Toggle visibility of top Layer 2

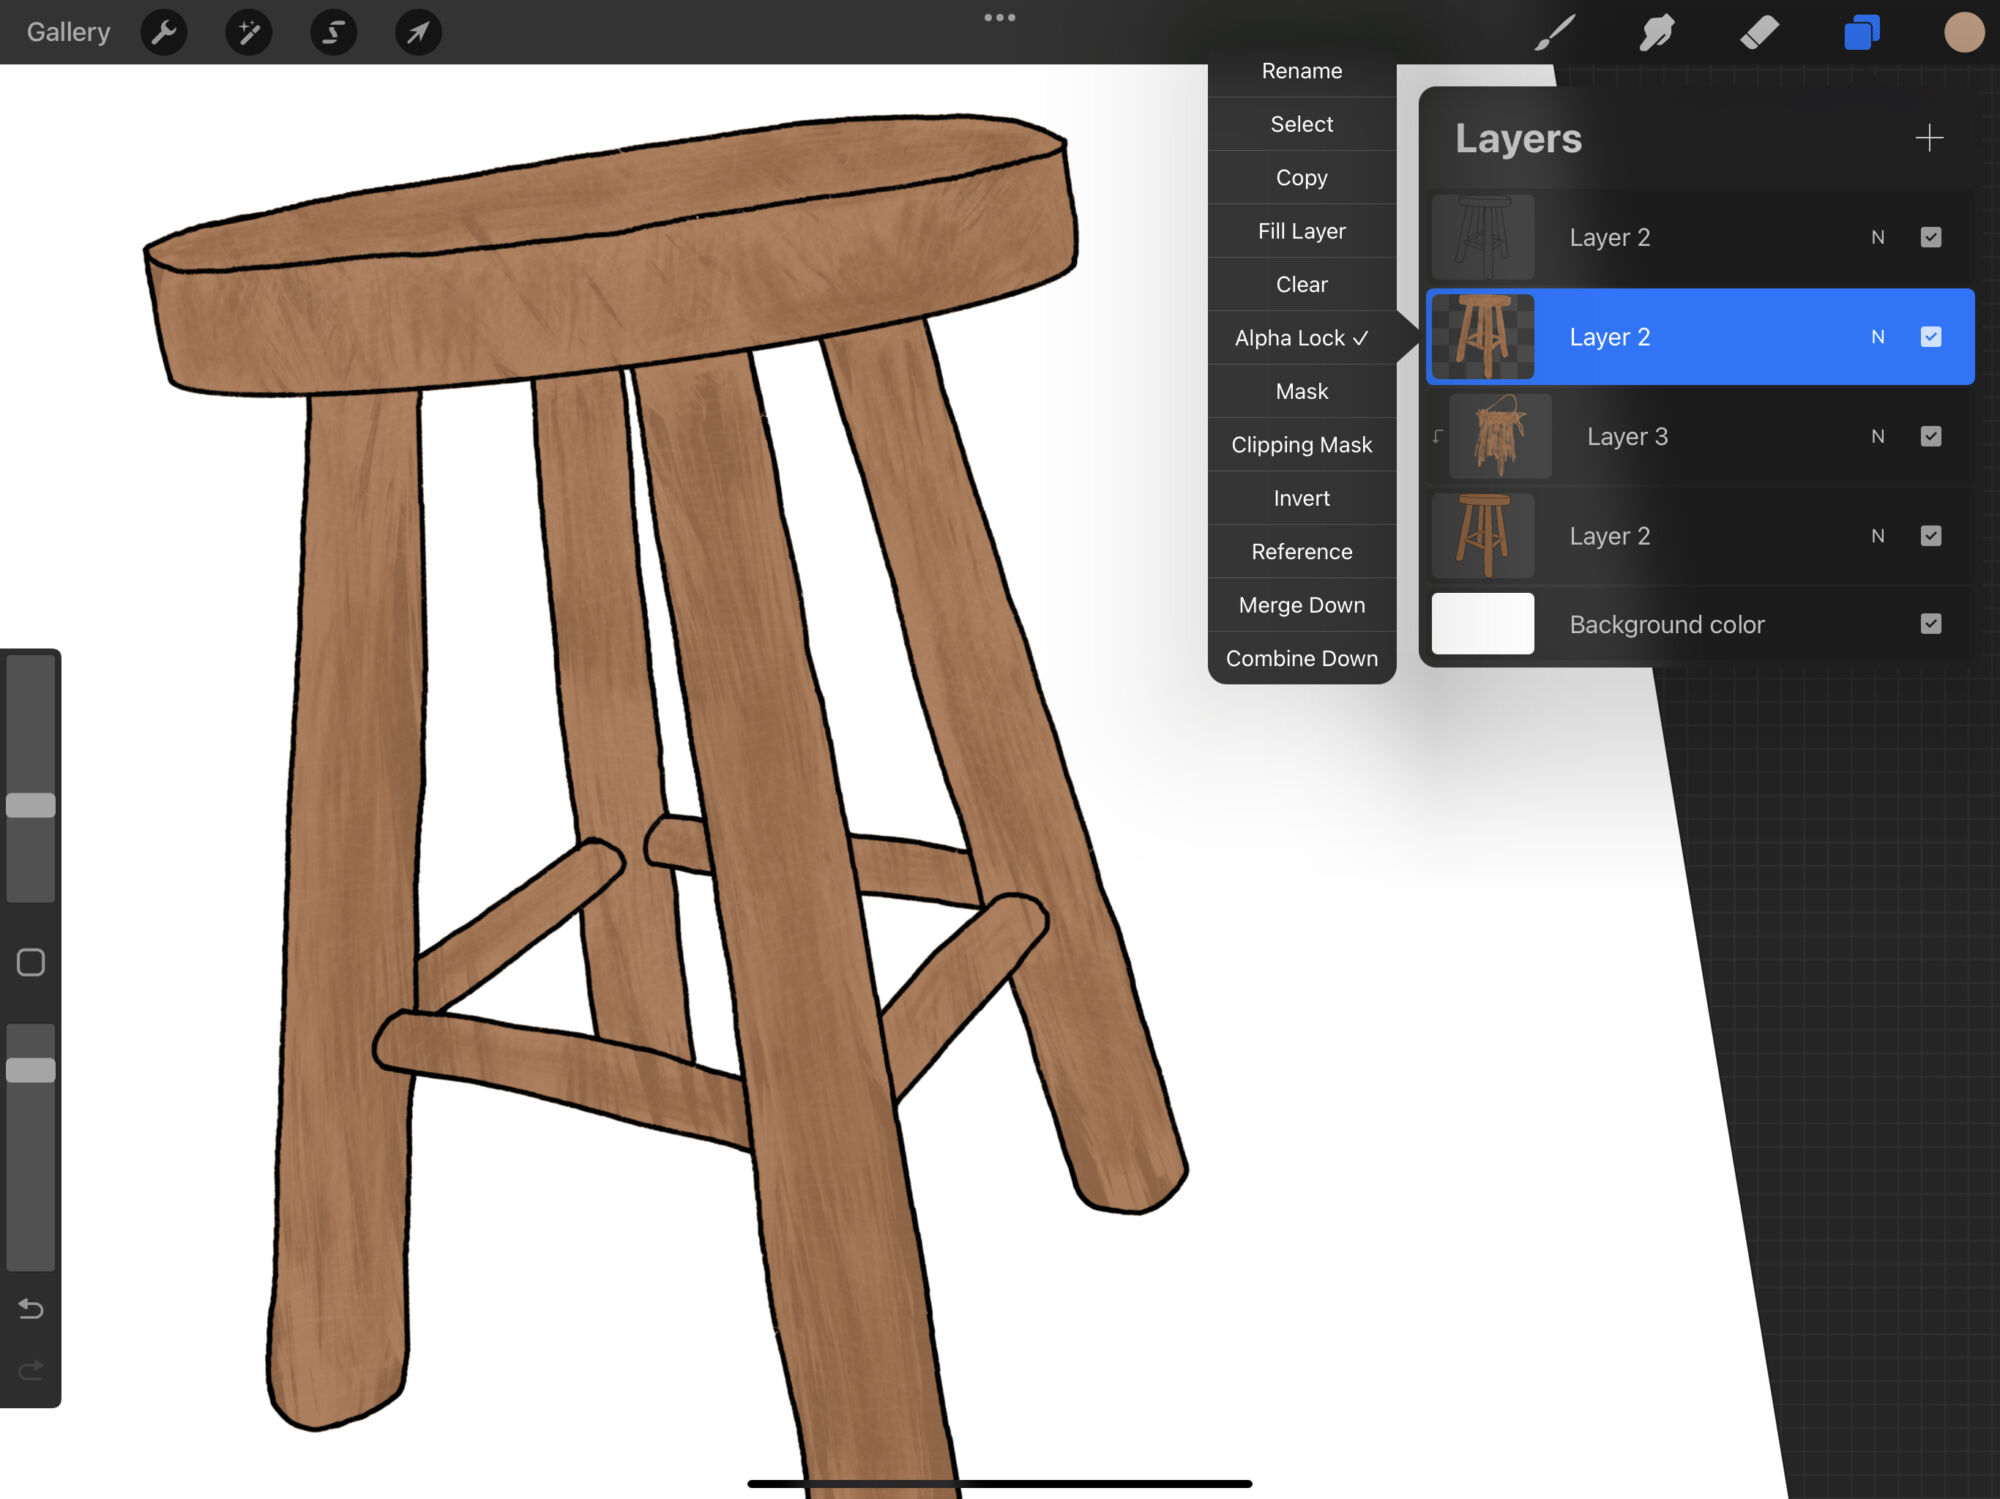(x=1931, y=238)
